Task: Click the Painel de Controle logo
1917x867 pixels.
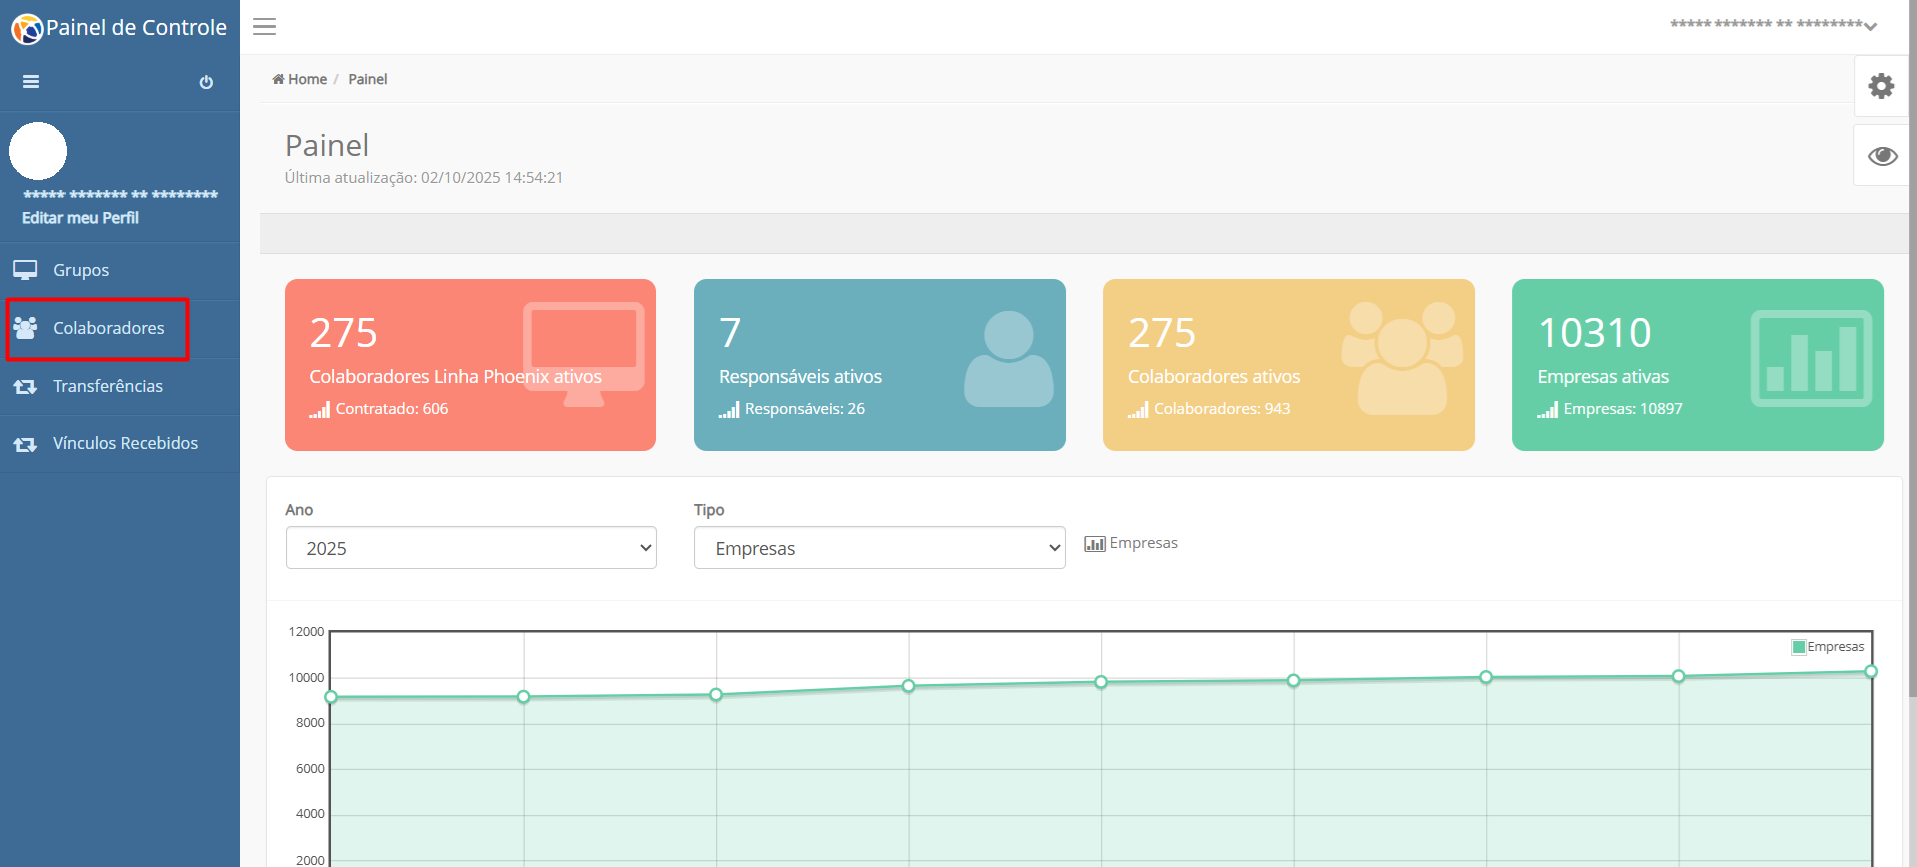Action: [119, 28]
